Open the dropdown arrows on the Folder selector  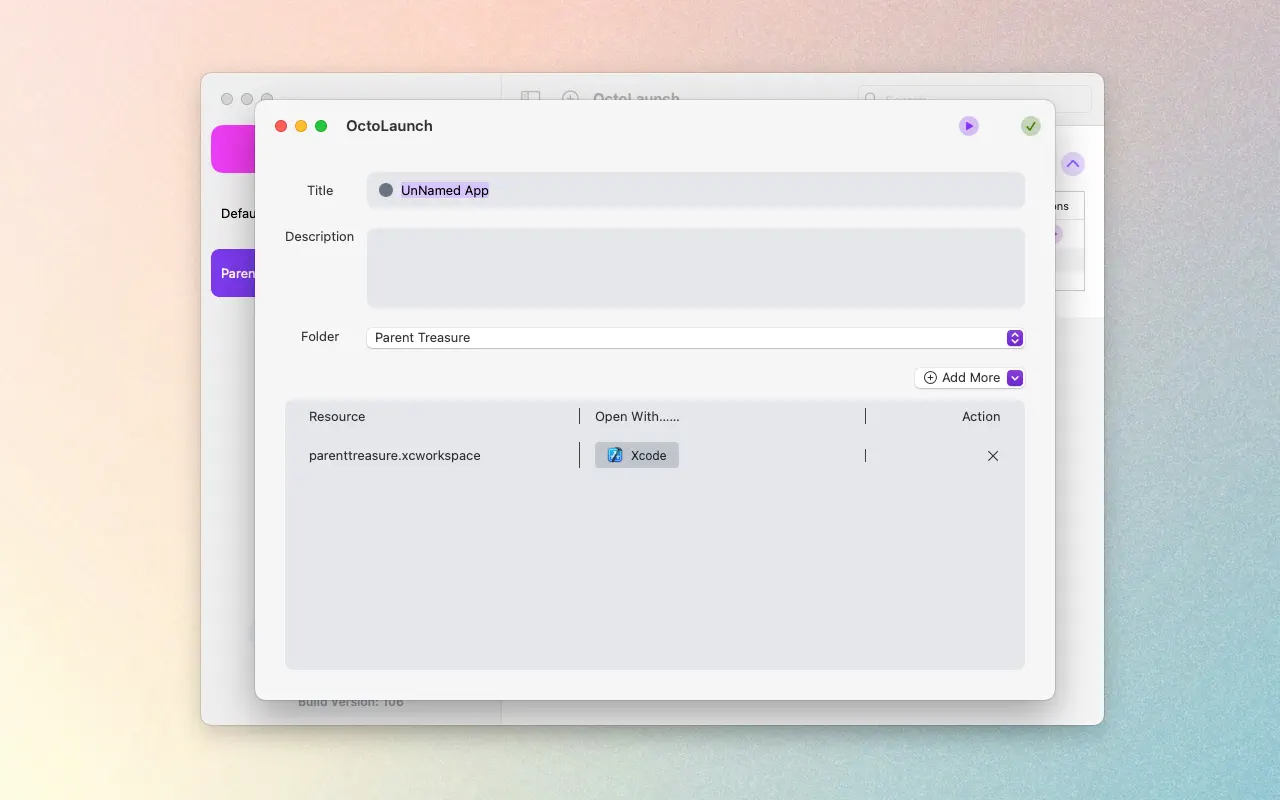coord(1015,338)
